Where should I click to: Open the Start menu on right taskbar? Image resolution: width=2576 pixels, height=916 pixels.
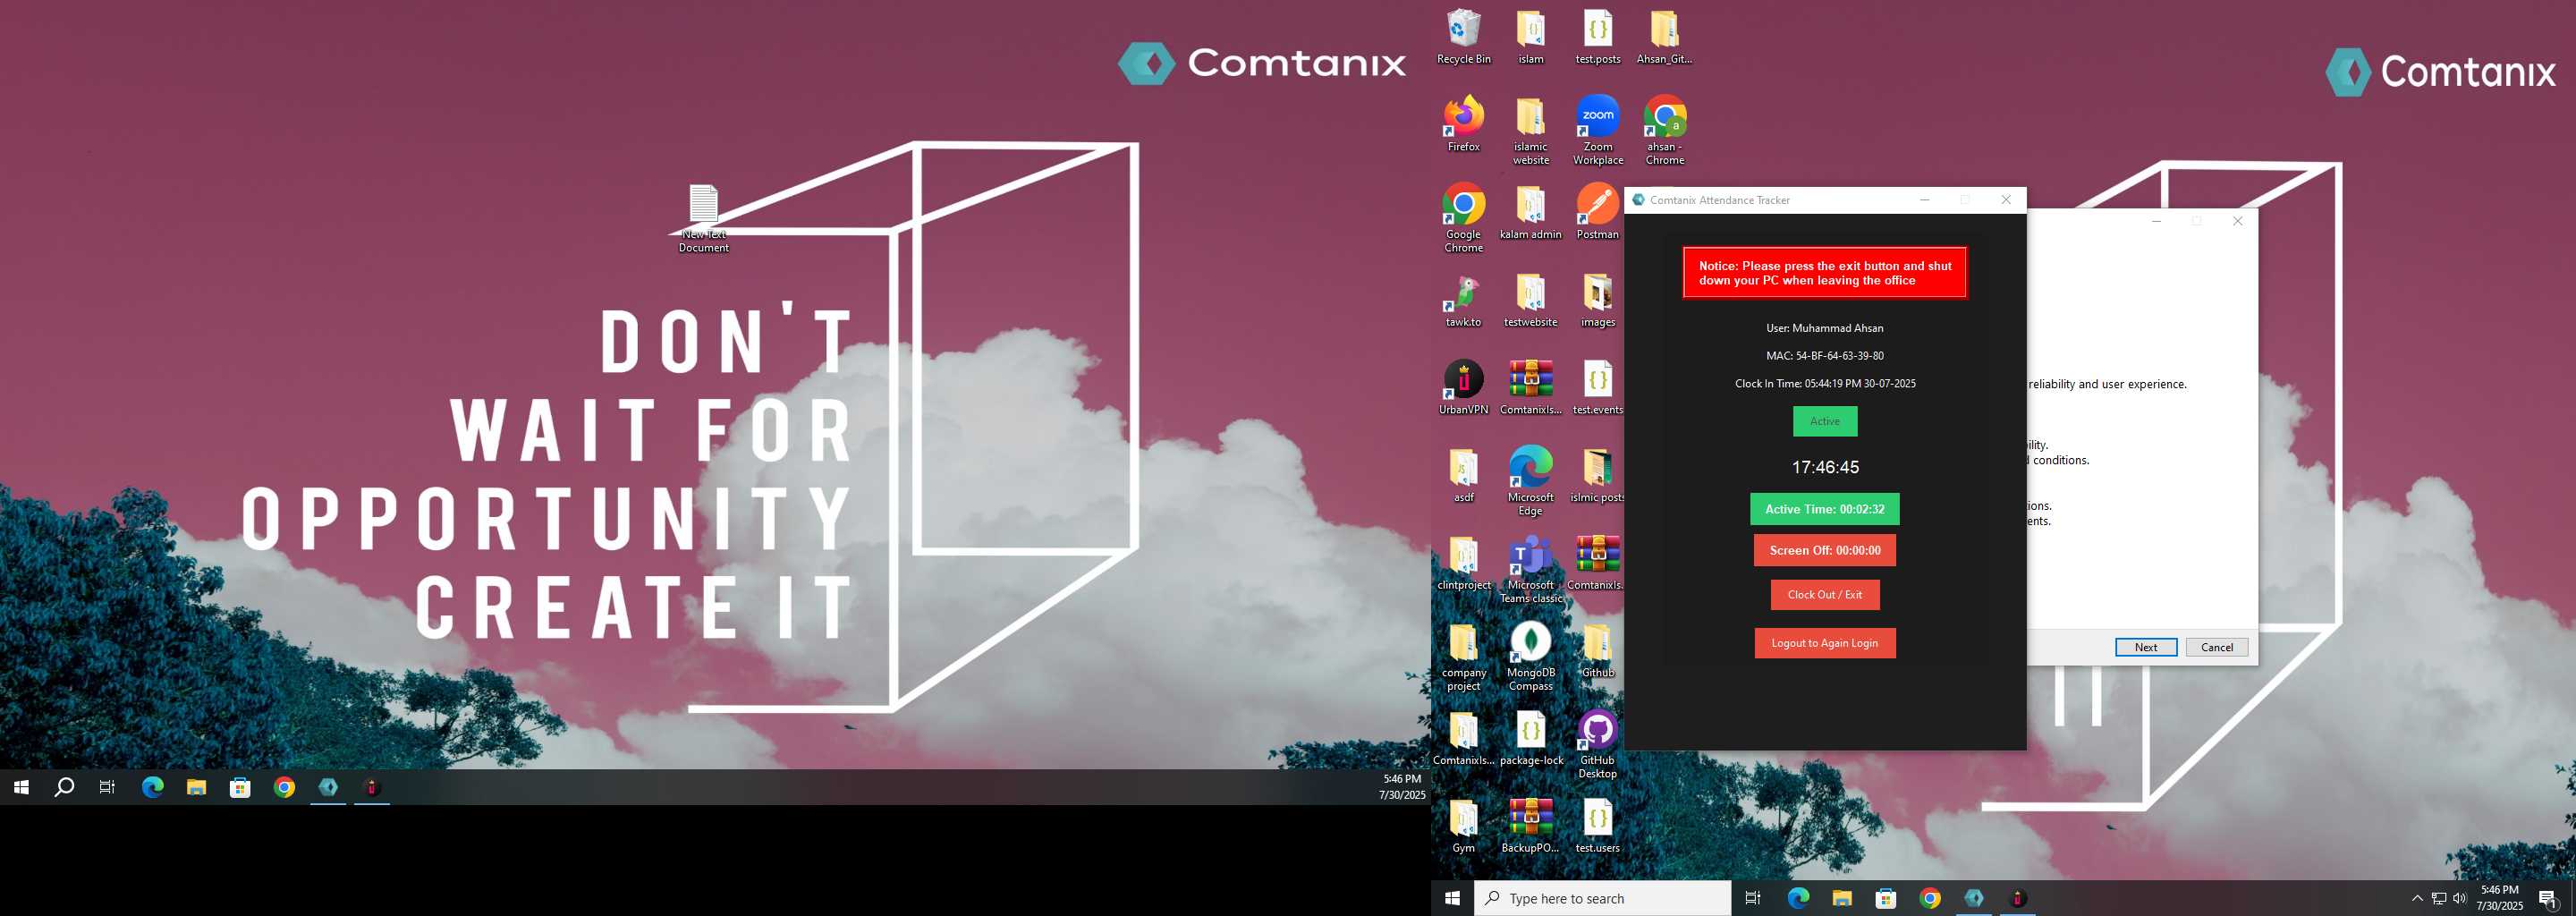(1452, 898)
